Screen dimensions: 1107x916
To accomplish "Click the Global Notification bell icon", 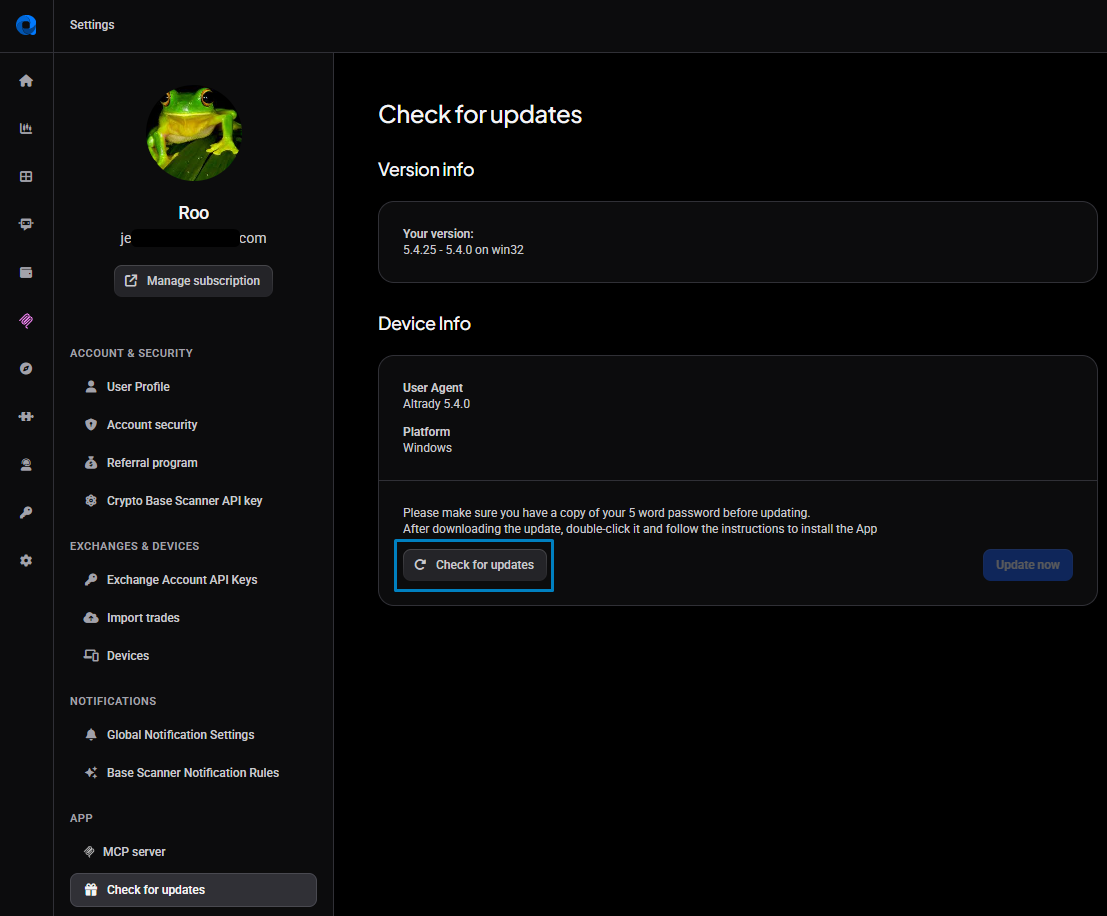I will pos(91,734).
